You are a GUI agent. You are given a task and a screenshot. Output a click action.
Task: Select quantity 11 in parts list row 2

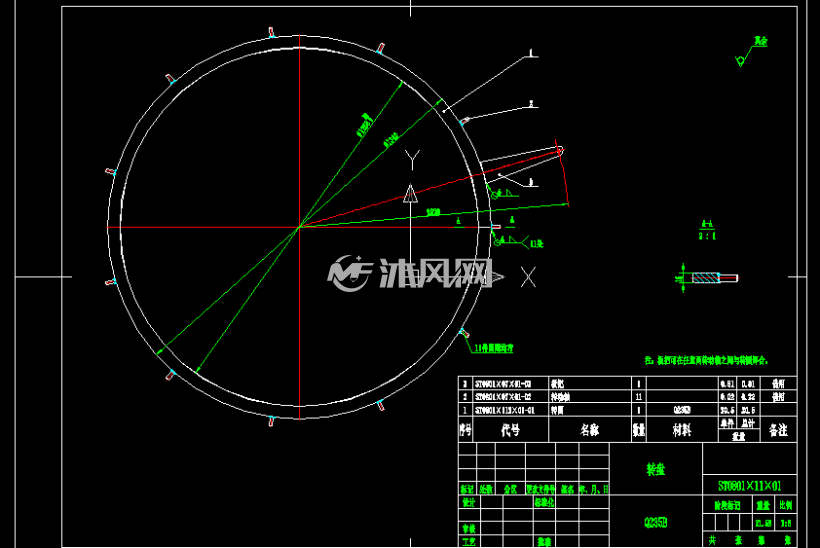pyautogui.click(x=639, y=397)
